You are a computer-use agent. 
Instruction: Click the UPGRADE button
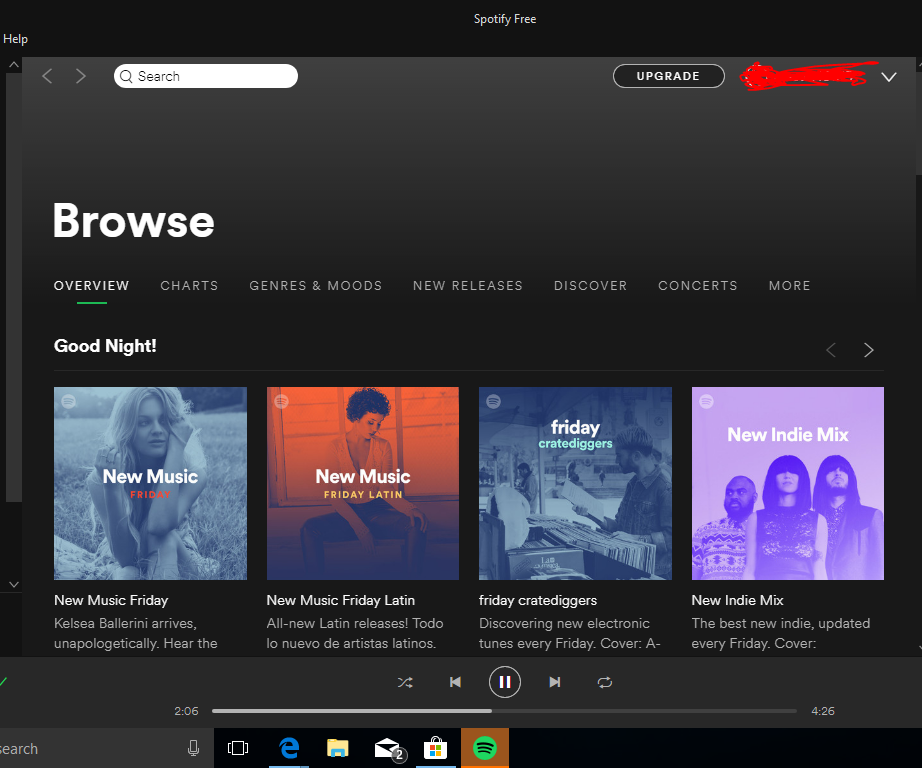point(668,76)
